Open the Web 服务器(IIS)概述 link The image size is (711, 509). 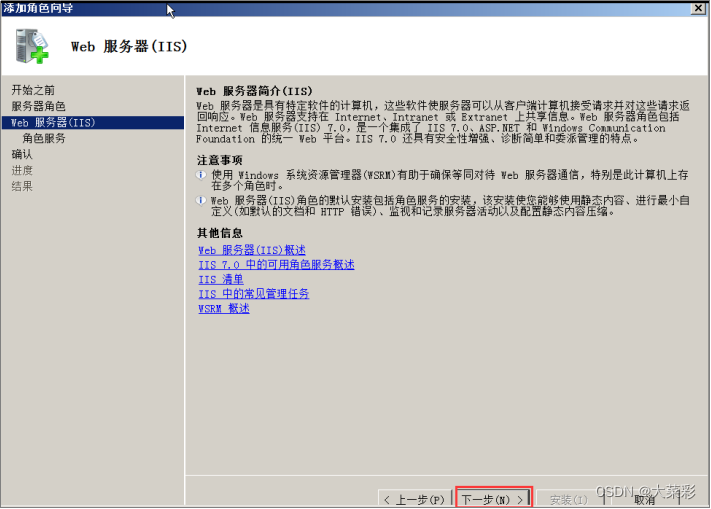pos(252,250)
